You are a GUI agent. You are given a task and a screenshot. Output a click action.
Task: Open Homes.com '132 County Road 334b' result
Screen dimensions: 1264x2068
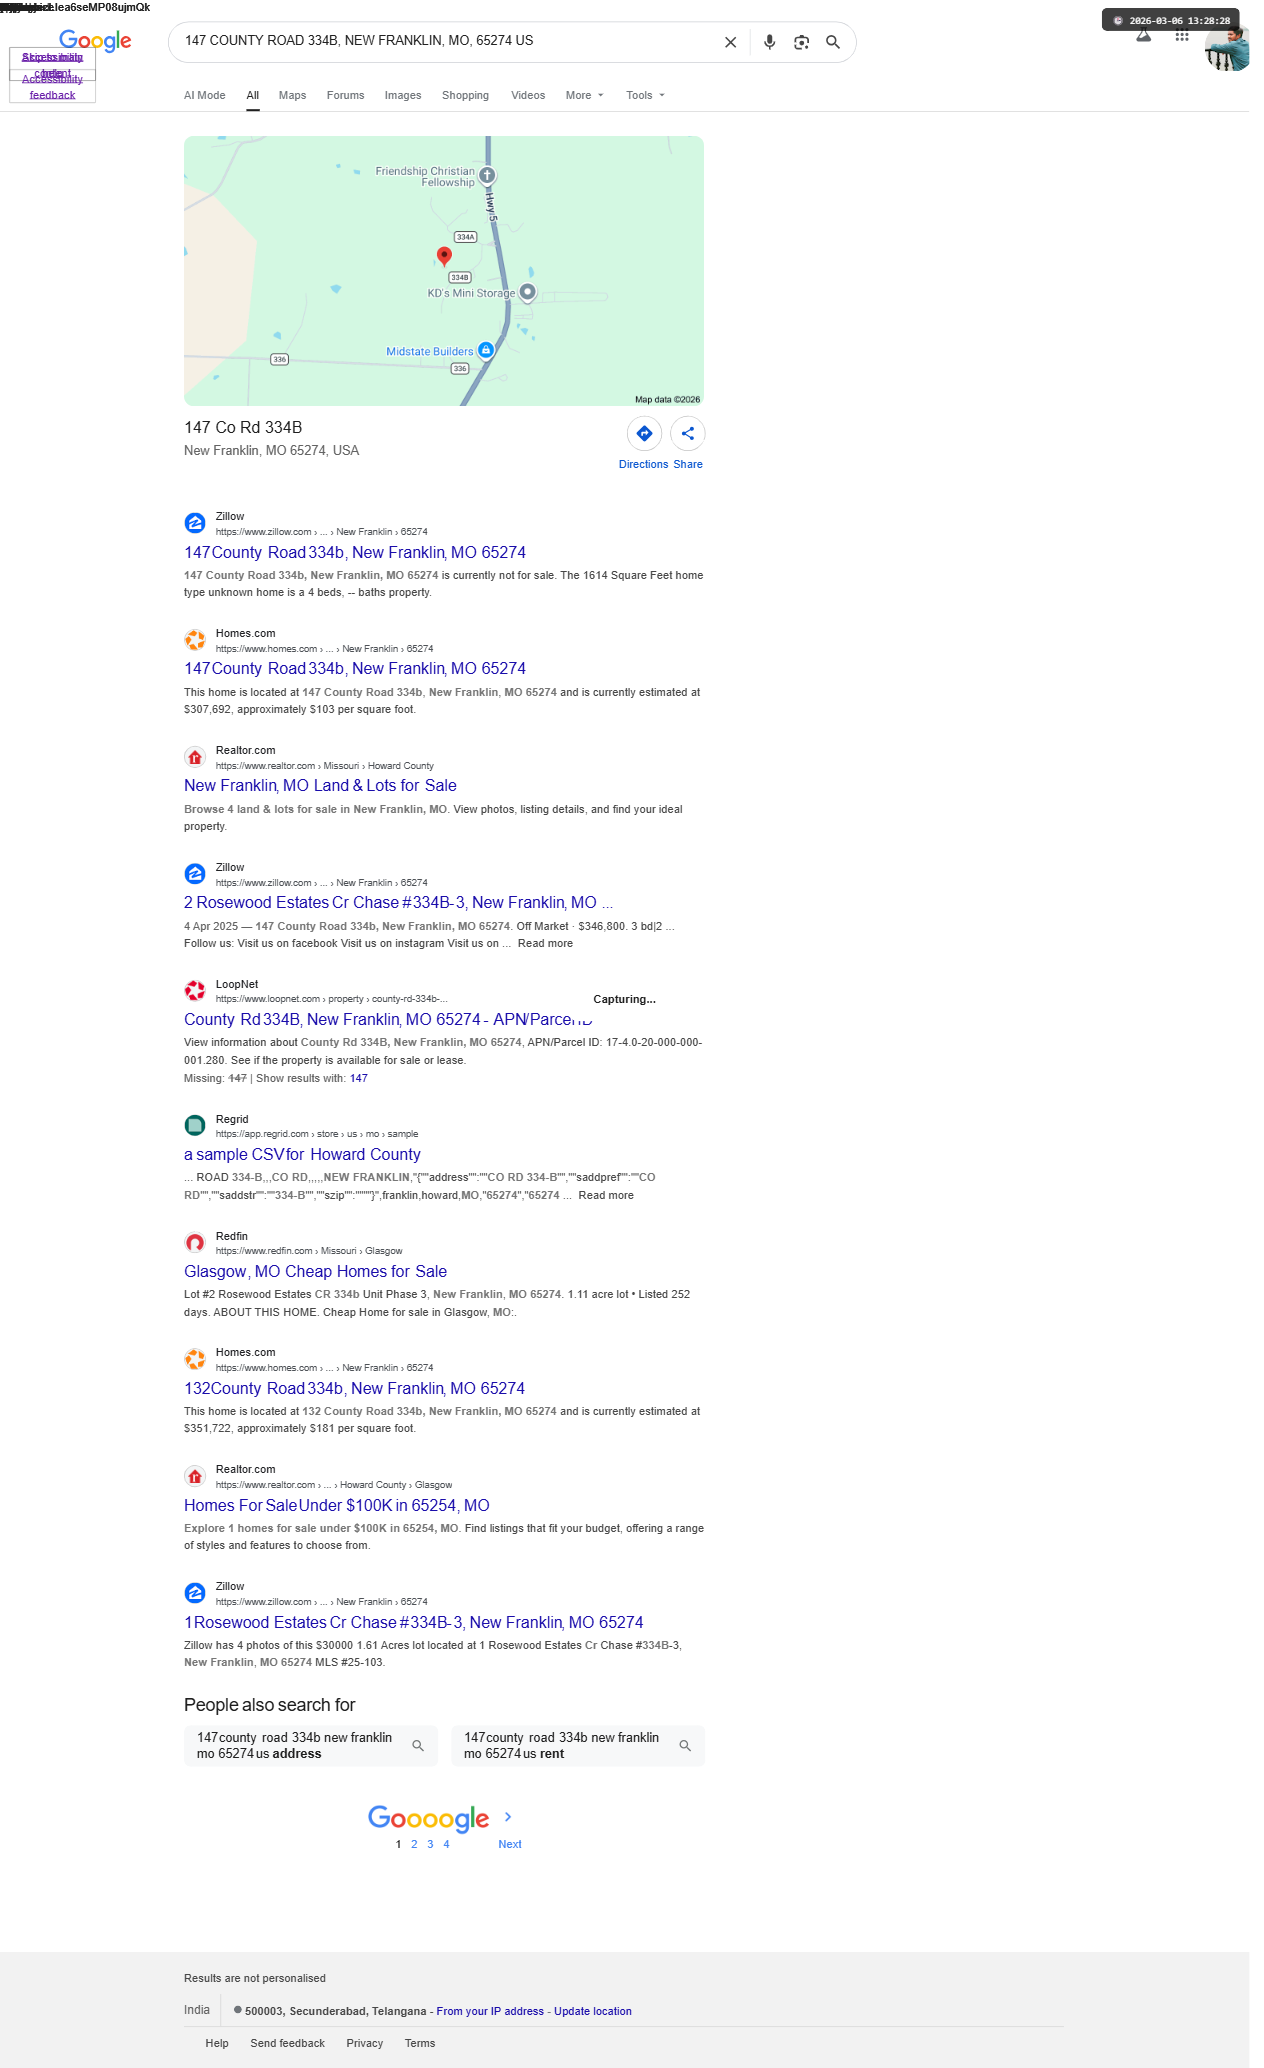pos(354,1389)
